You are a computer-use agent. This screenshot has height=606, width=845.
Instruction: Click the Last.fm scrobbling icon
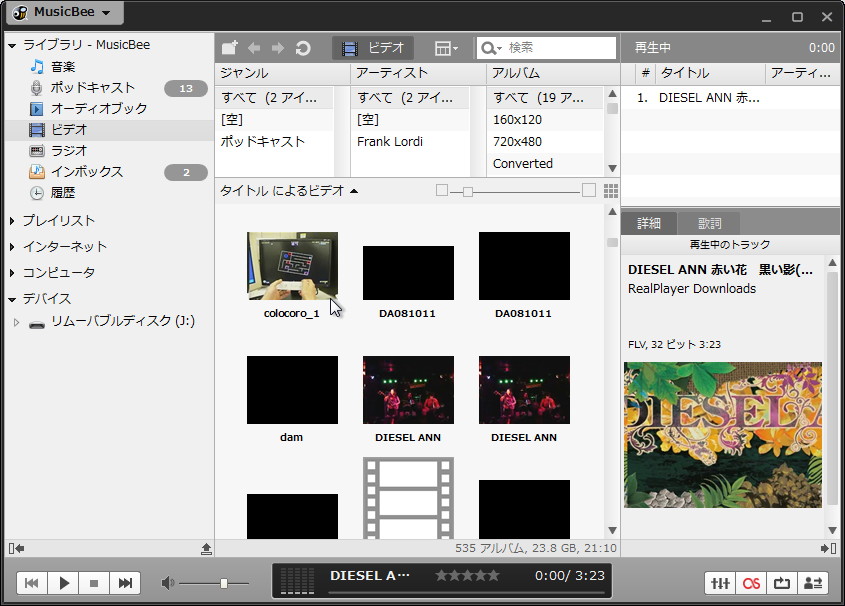(751, 582)
